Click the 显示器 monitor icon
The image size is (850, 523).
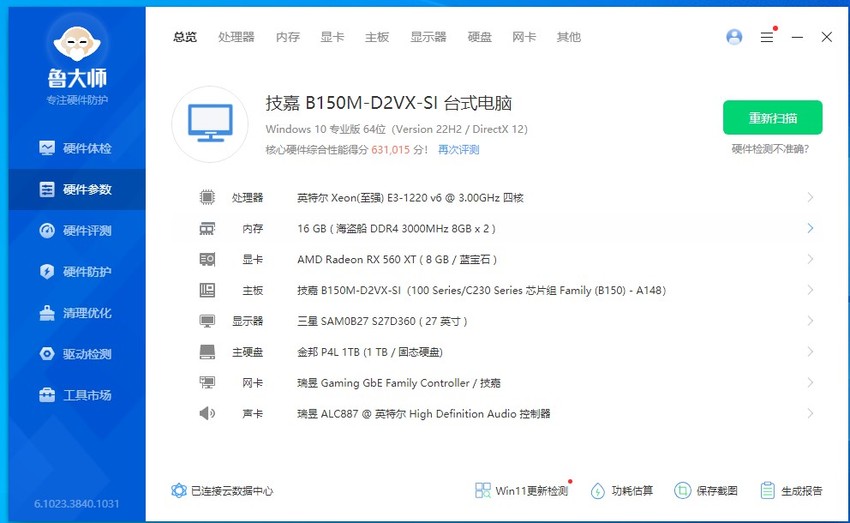pyautogui.click(x=207, y=321)
